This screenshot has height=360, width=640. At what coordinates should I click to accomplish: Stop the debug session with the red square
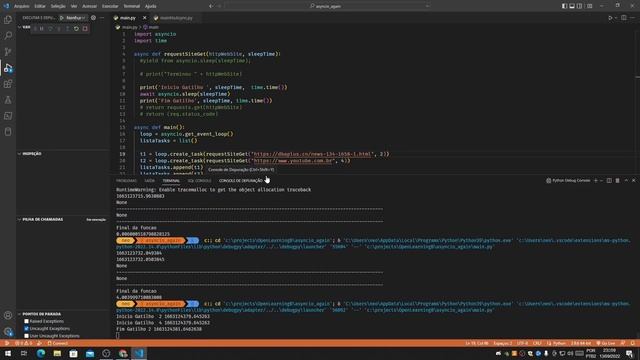(85, 29)
